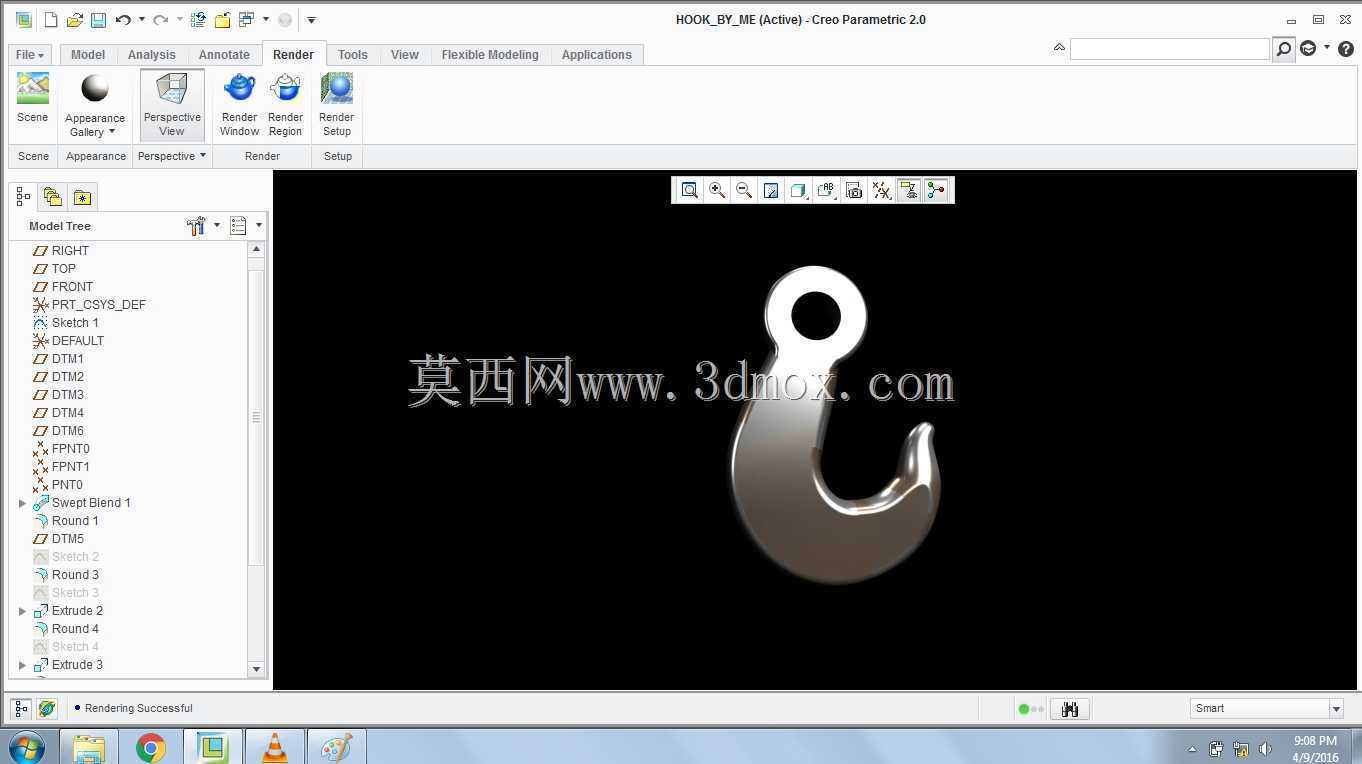
Task: Expand the Perspective group dropdown
Action: [x=172, y=156]
